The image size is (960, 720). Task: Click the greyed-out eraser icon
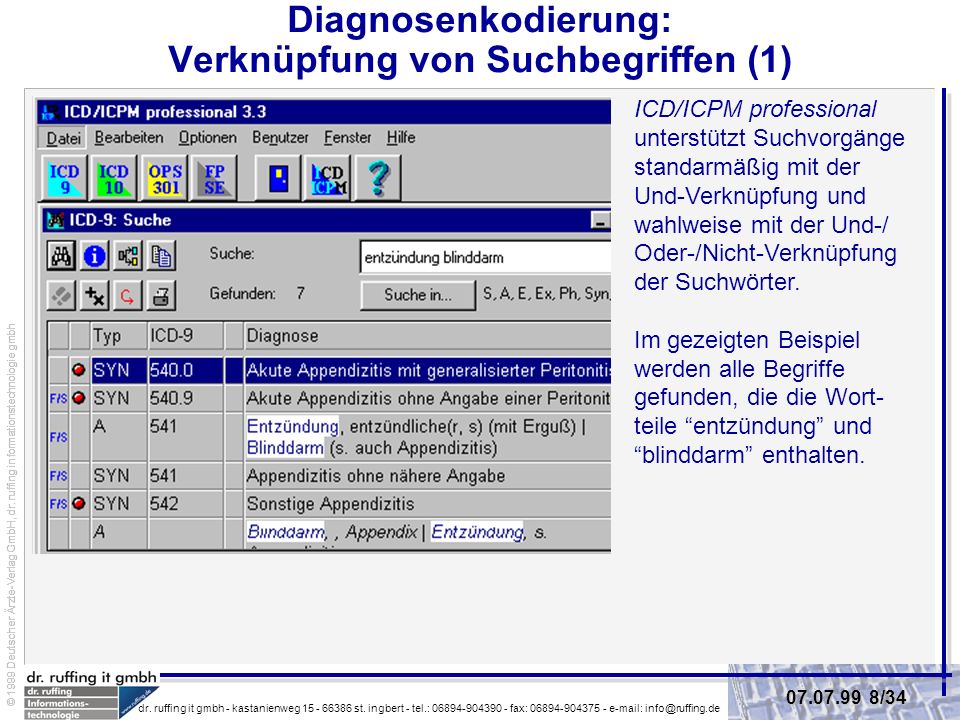pos(61,296)
